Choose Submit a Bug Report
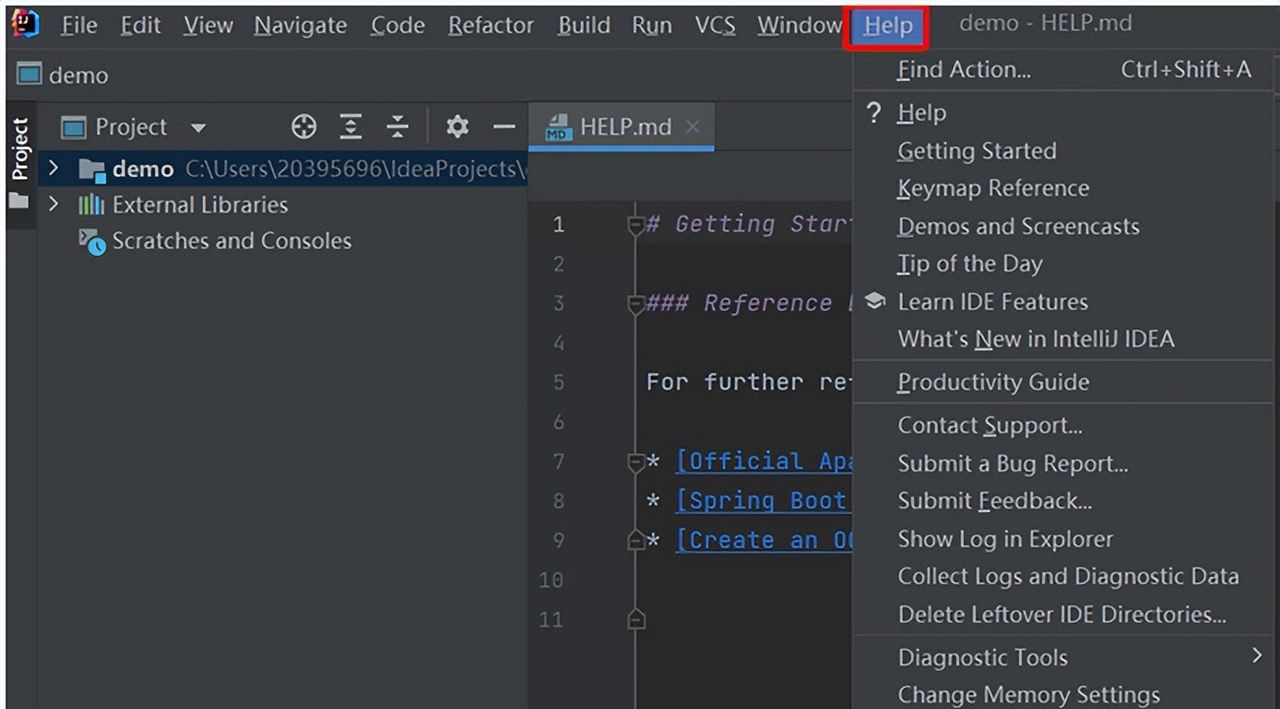 coord(1012,463)
